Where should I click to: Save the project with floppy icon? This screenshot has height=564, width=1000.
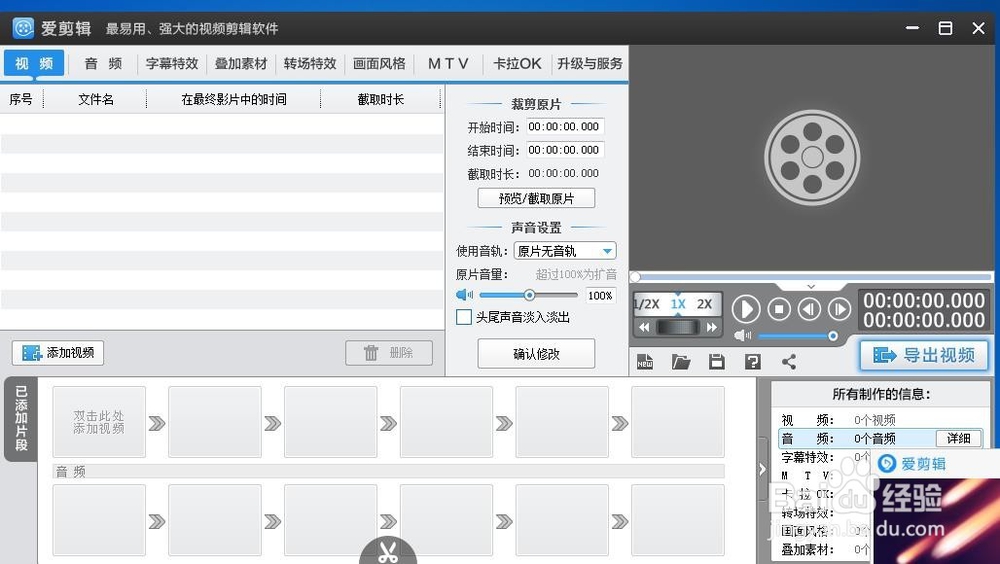click(717, 362)
